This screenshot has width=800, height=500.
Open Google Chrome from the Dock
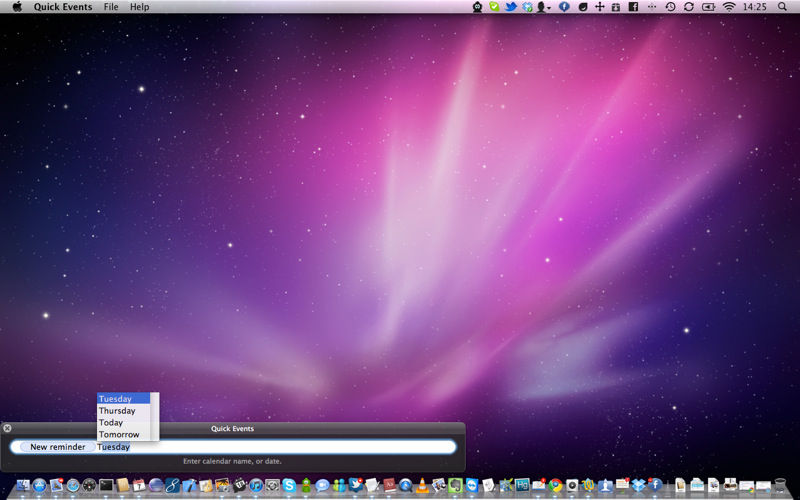[555, 485]
